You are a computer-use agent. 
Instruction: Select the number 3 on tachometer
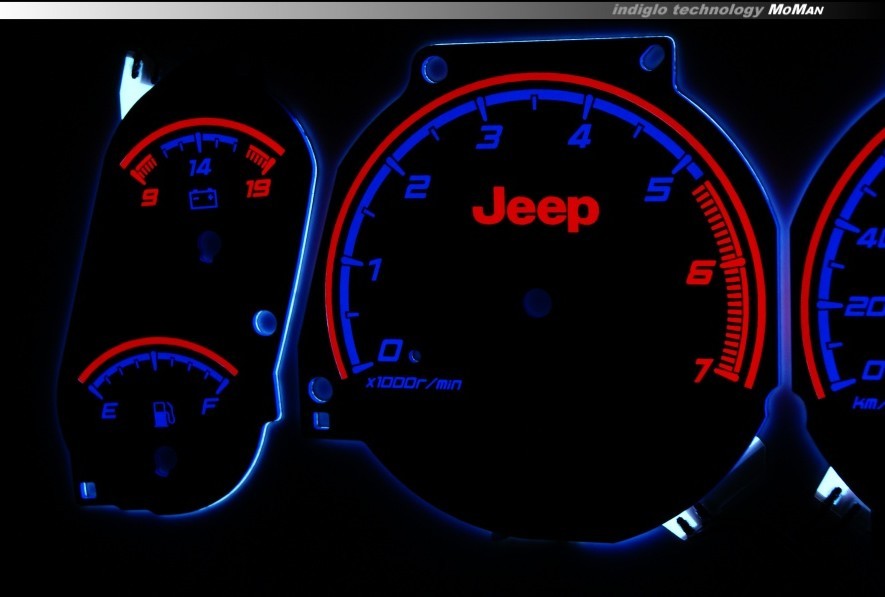488,138
